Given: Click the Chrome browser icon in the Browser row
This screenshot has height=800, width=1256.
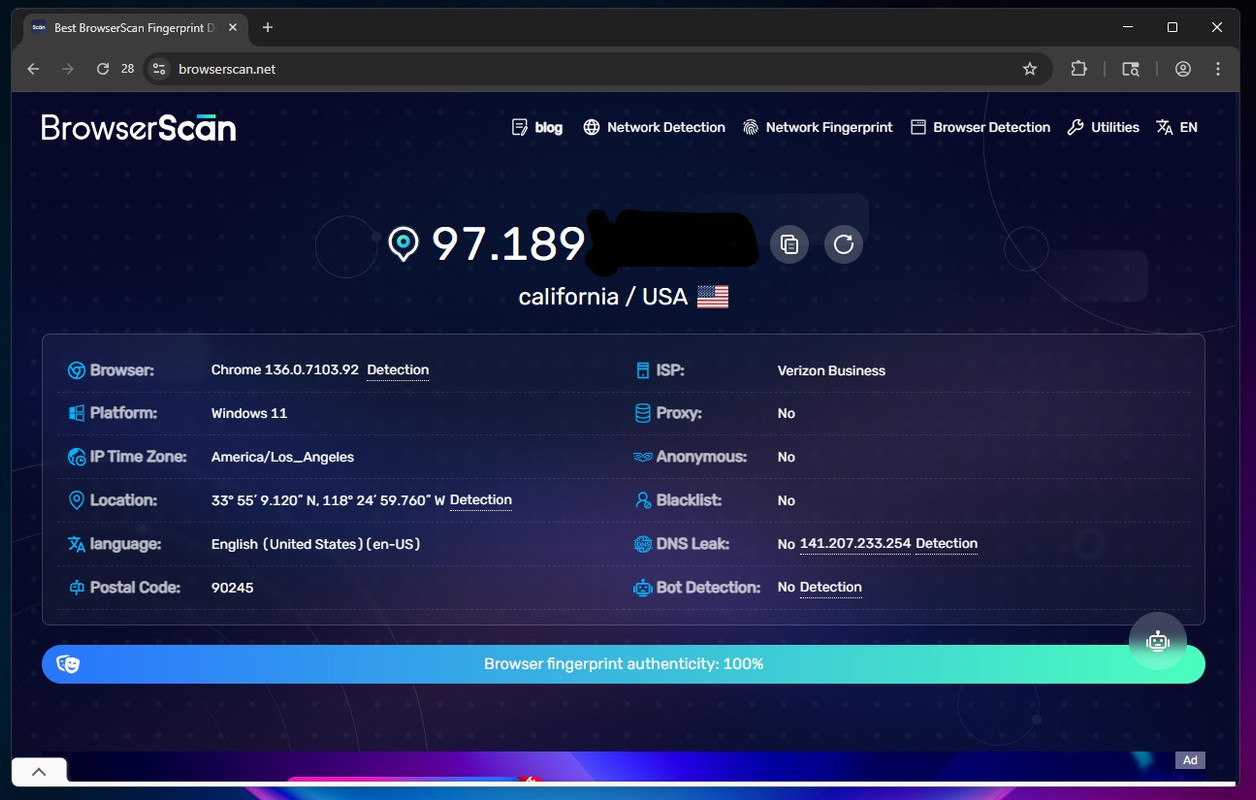Looking at the screenshot, I should (76, 370).
